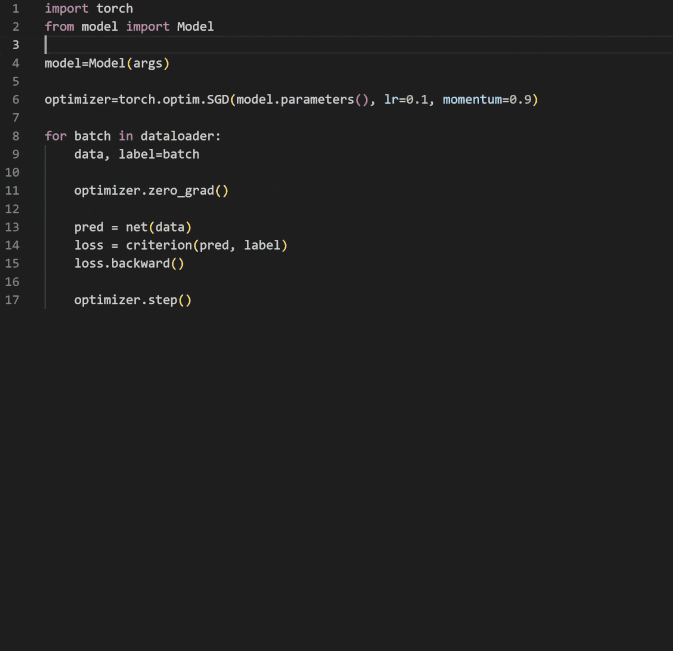Click 'backward' in loss.backward()
Screen dimensions: 673x651
pos(140,263)
